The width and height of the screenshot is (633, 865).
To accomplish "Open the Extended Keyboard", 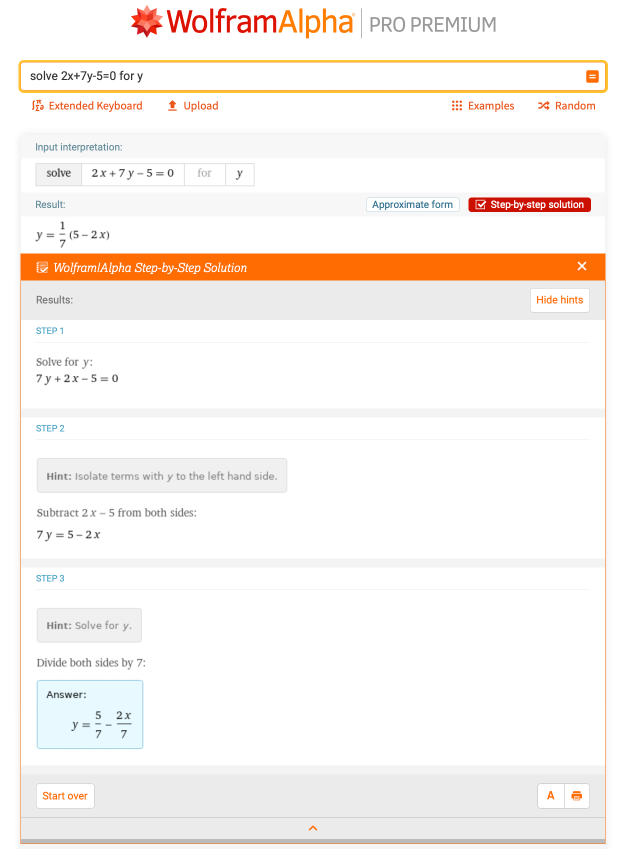I will point(87,105).
